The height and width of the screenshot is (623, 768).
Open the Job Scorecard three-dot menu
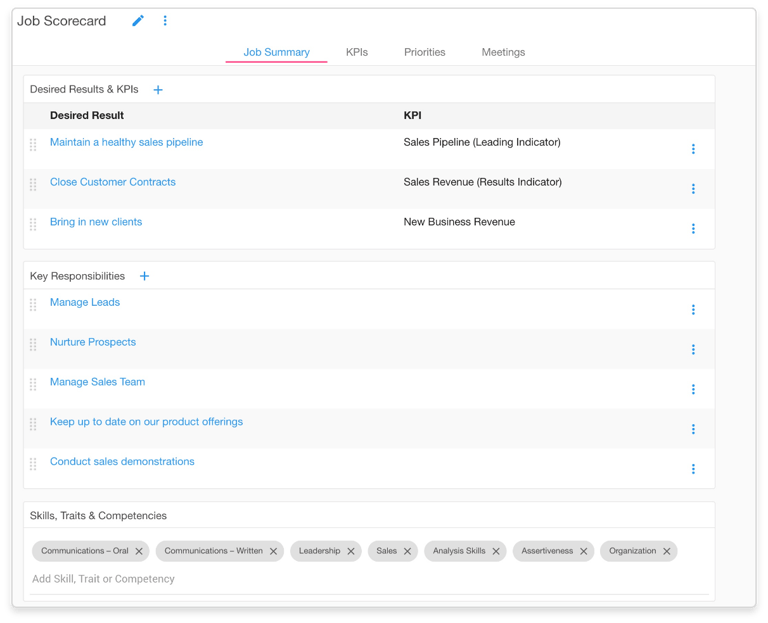[x=165, y=21]
